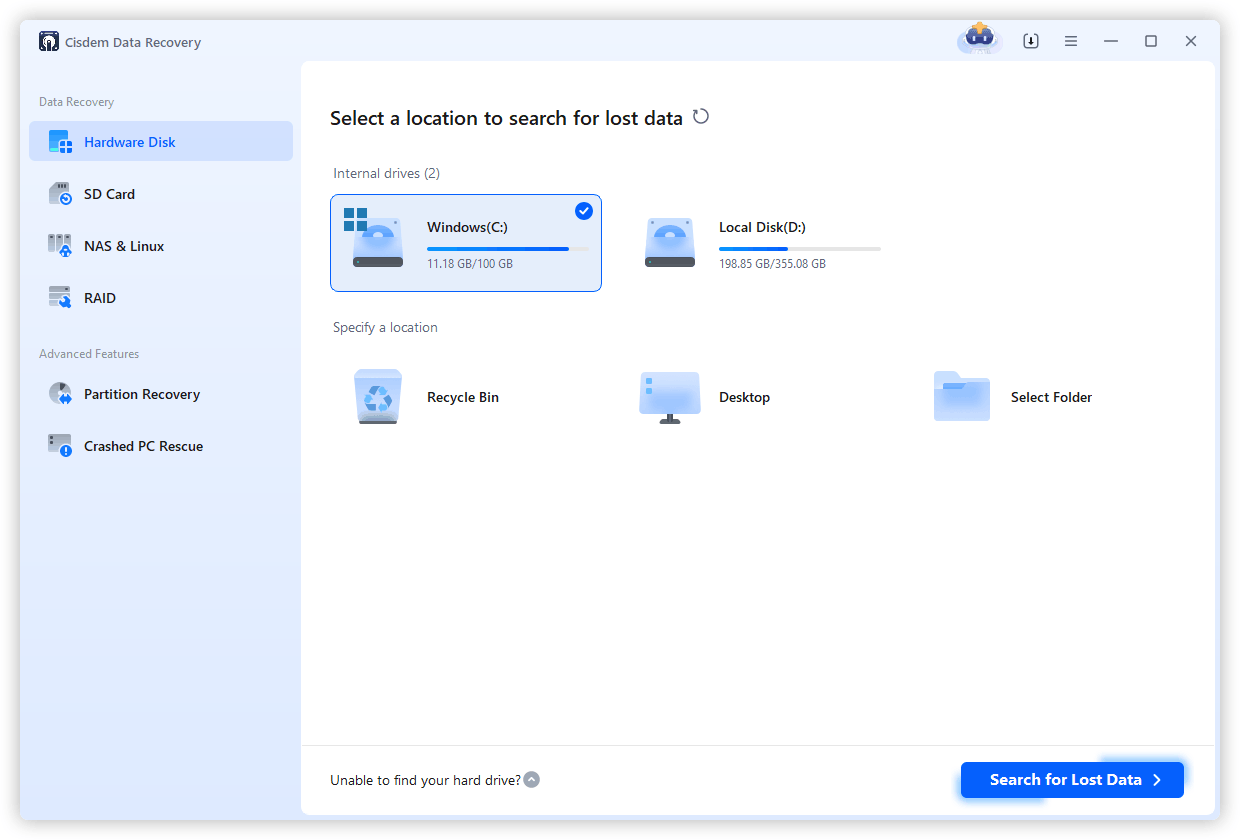Click the Unable to find your hard drive link
The height and width of the screenshot is (840, 1240).
(424, 779)
